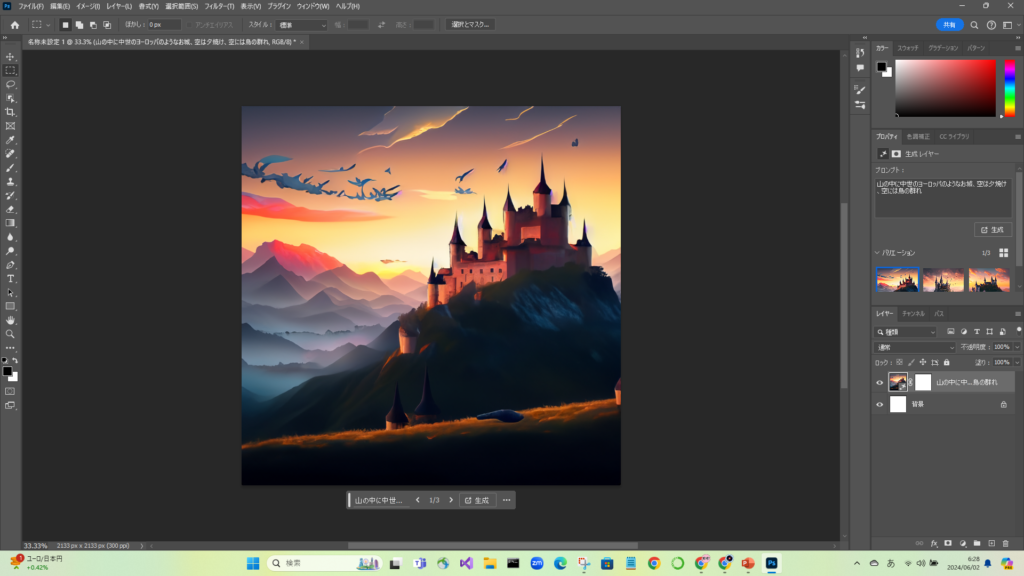1024x576 pixels.
Task: Pick the Crop tool
Action: [x=10, y=112]
